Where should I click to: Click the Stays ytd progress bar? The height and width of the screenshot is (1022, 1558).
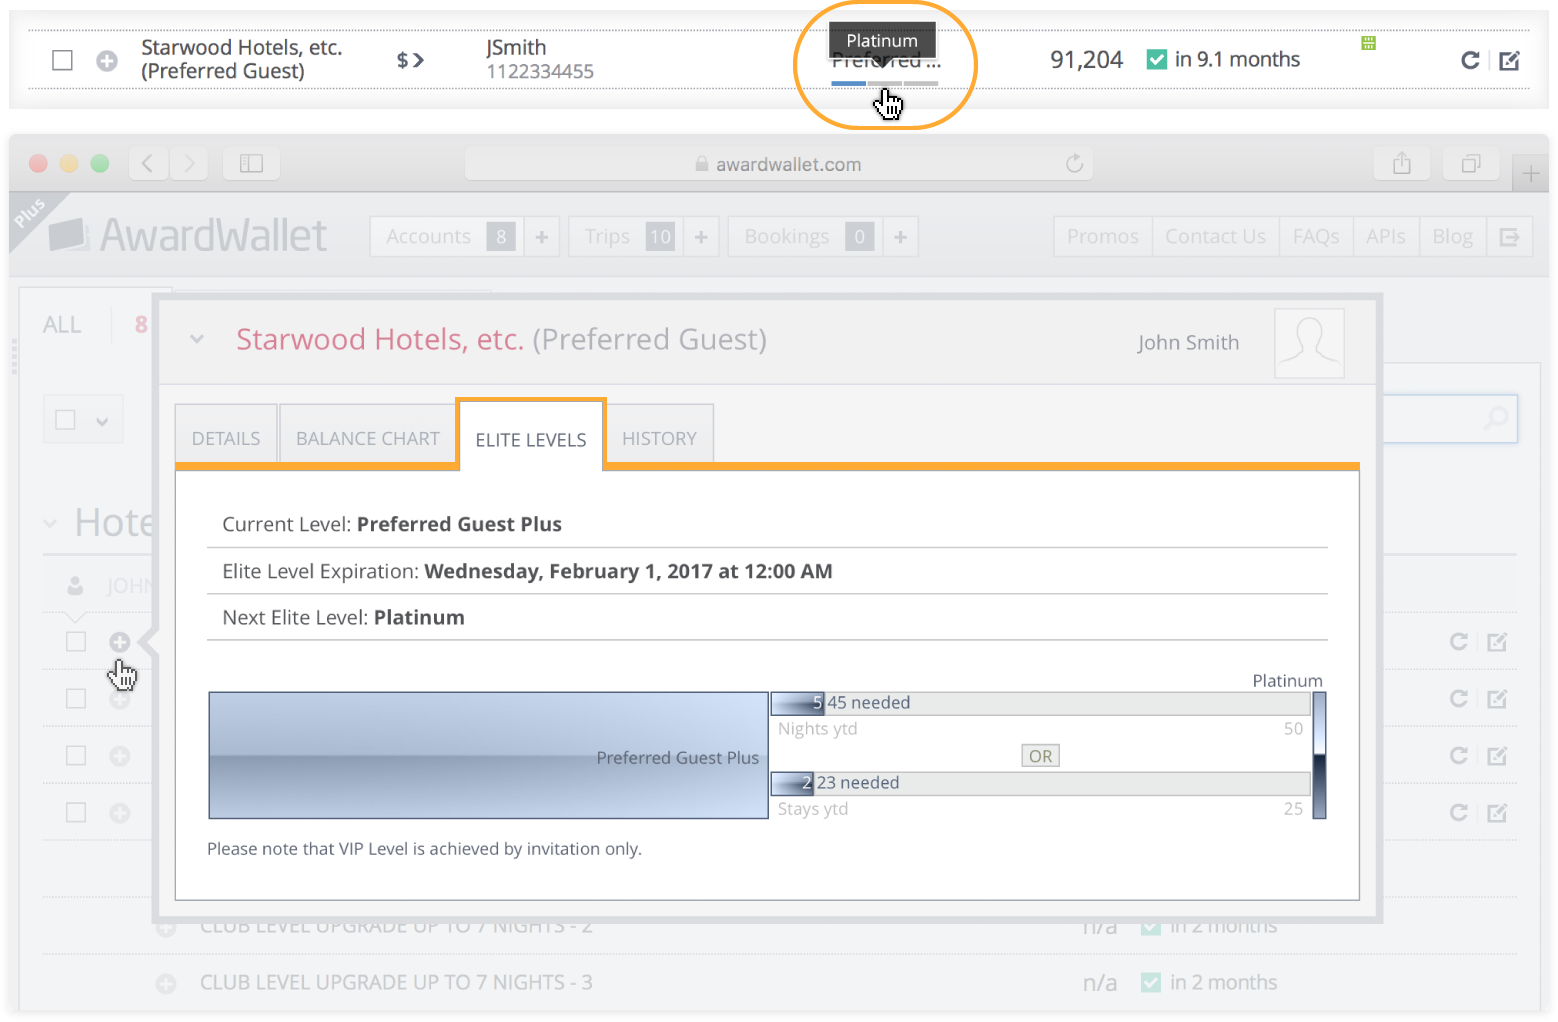[x=1041, y=783]
